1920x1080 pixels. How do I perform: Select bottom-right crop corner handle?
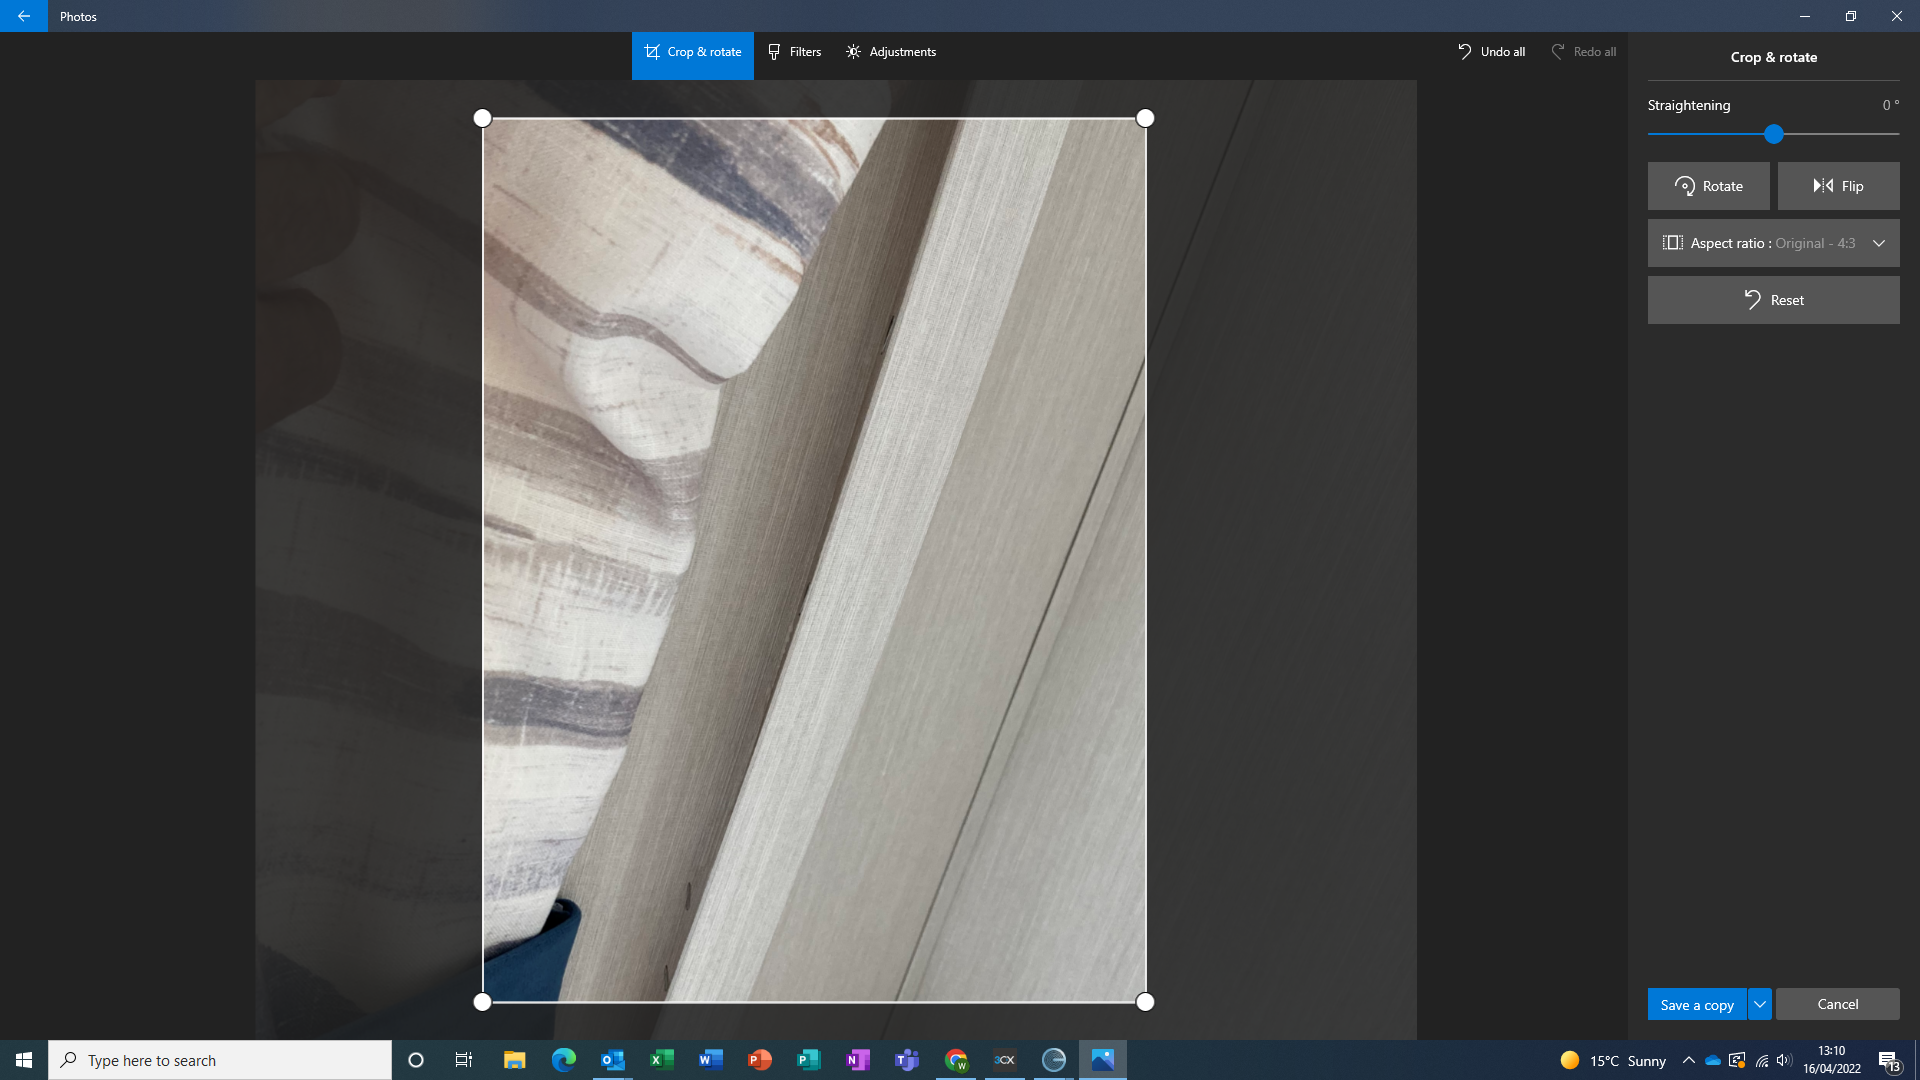click(x=1145, y=1002)
